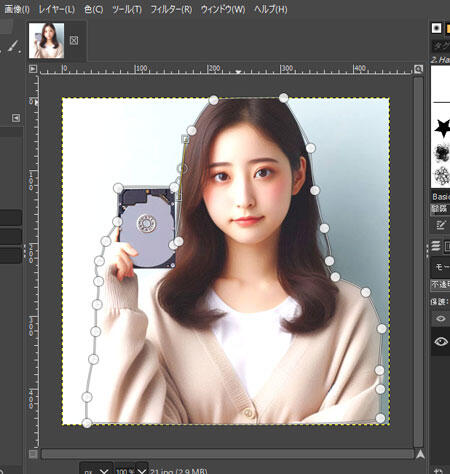Toggle zoom-on-resize icon at ruler's right end
This screenshot has height=474, width=450.
pos(419,69)
